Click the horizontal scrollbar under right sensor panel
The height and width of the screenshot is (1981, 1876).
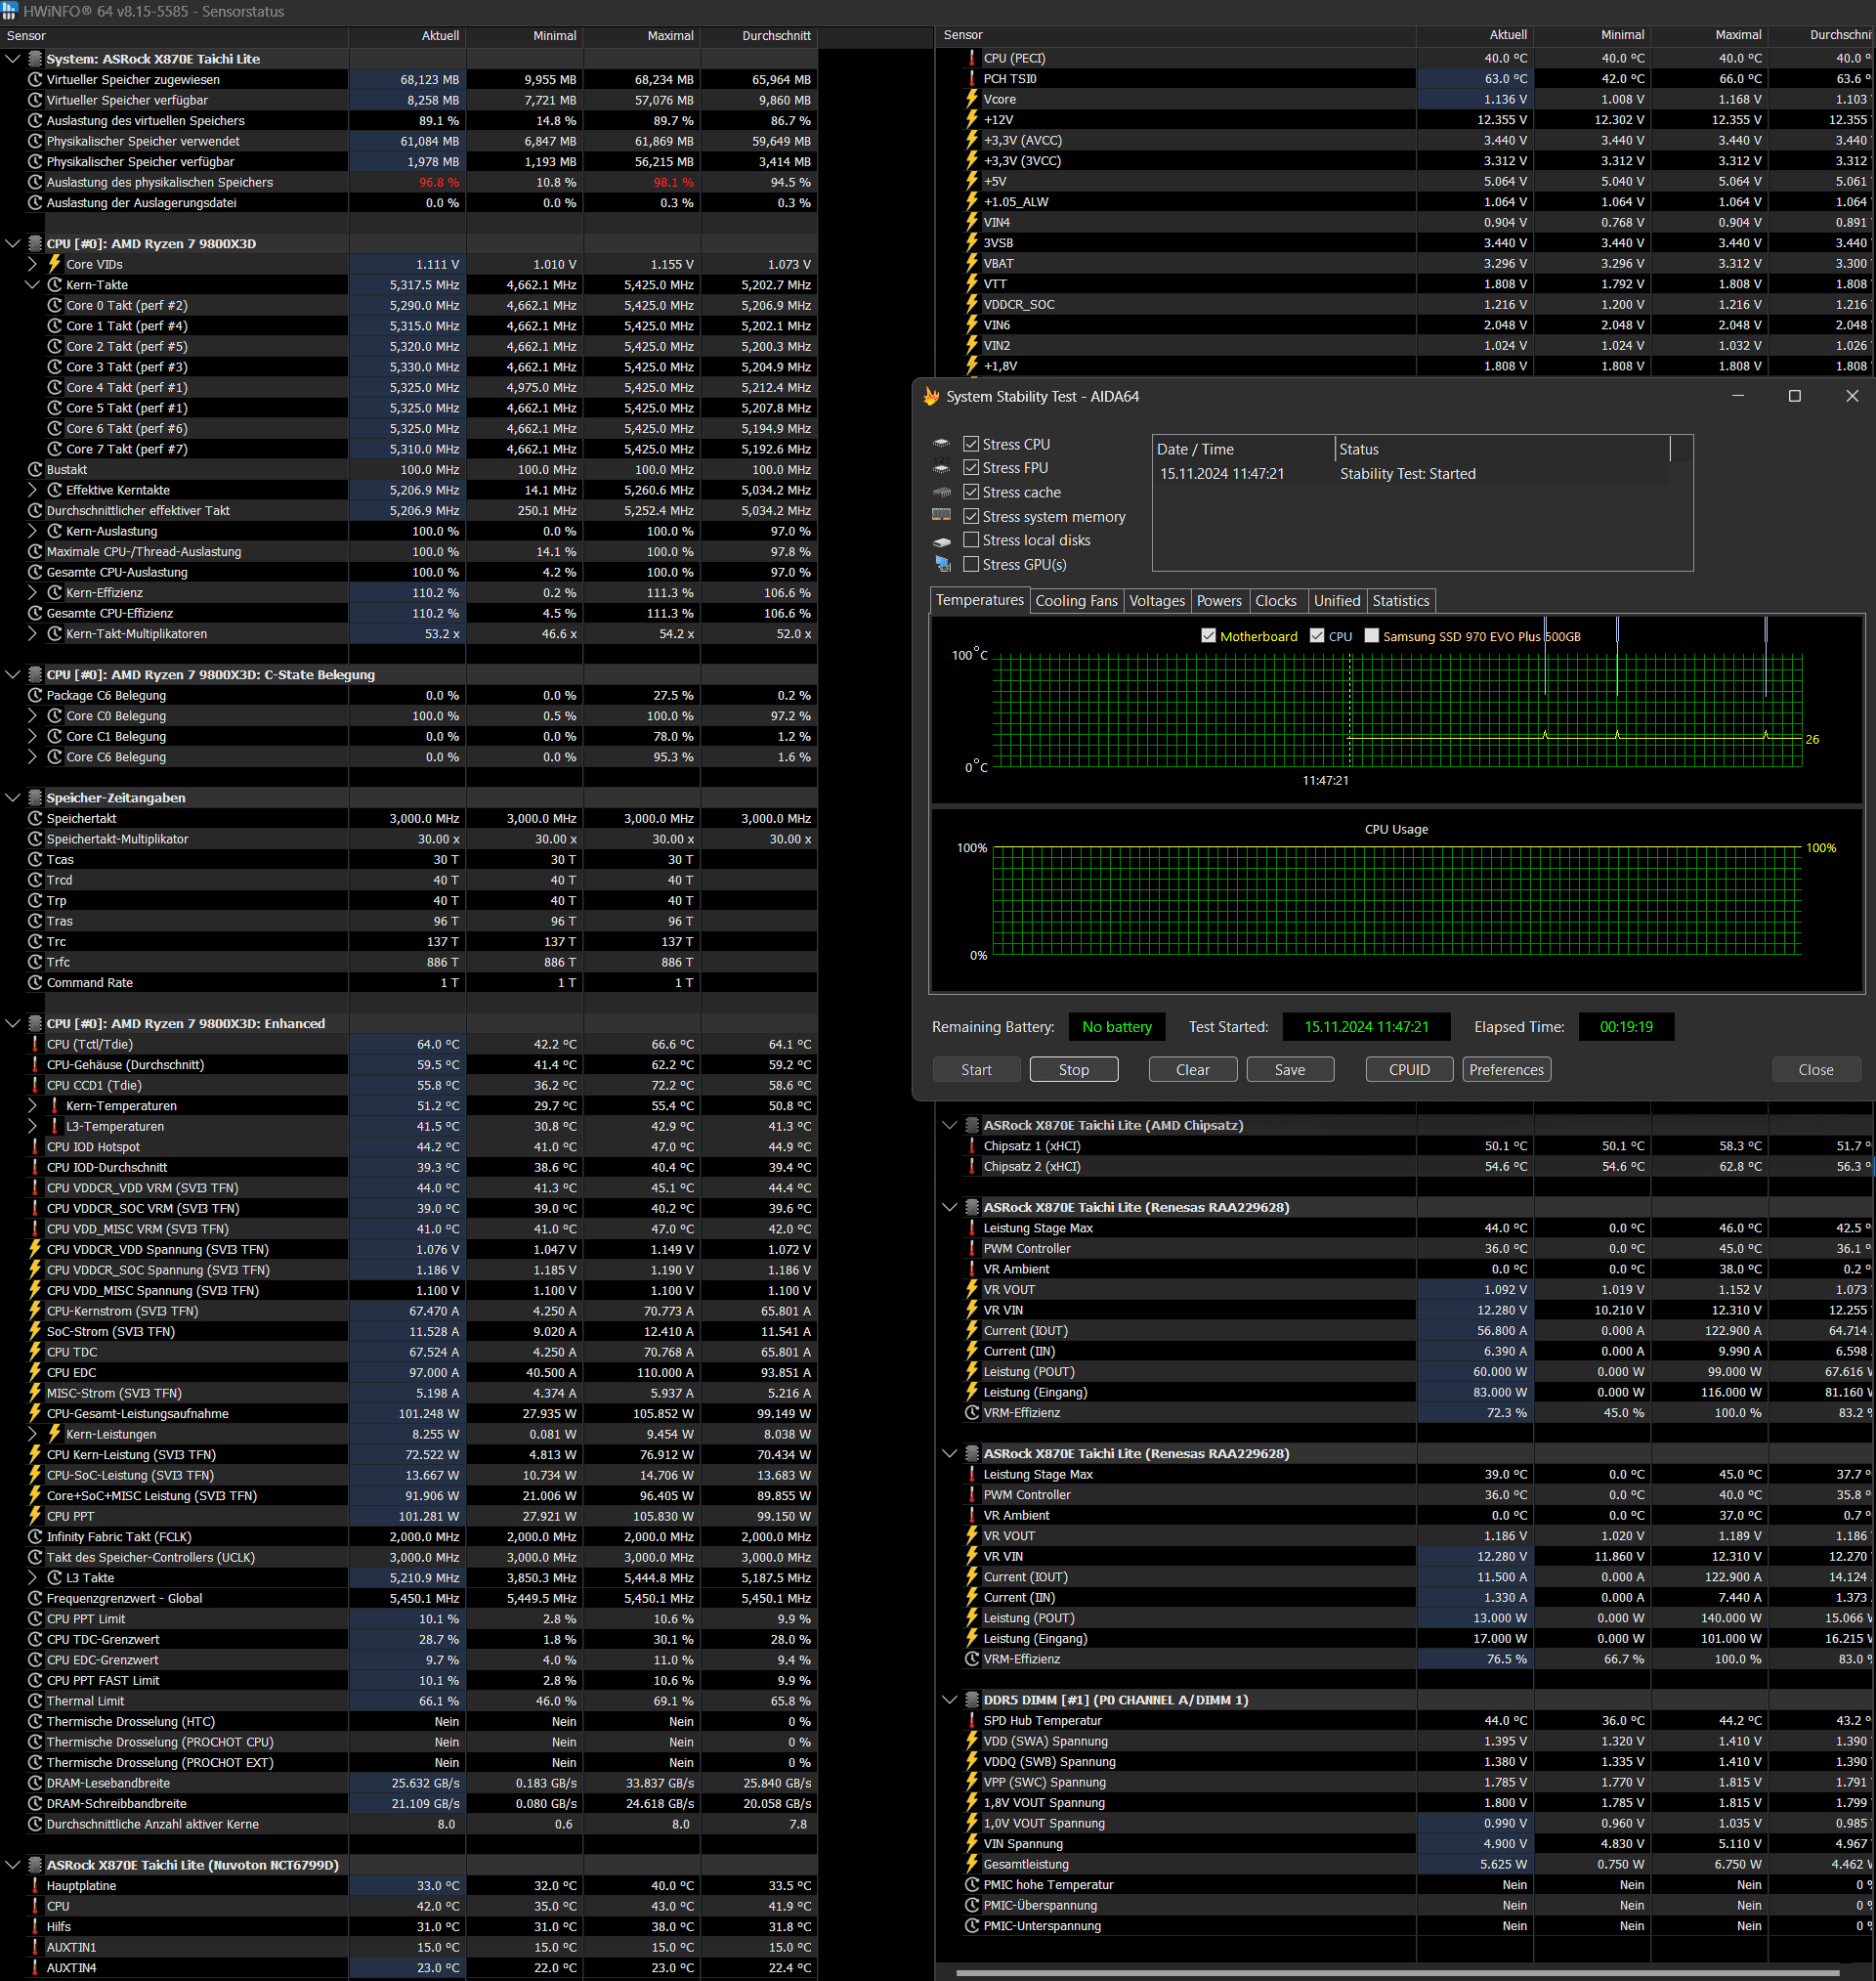[1398, 1973]
